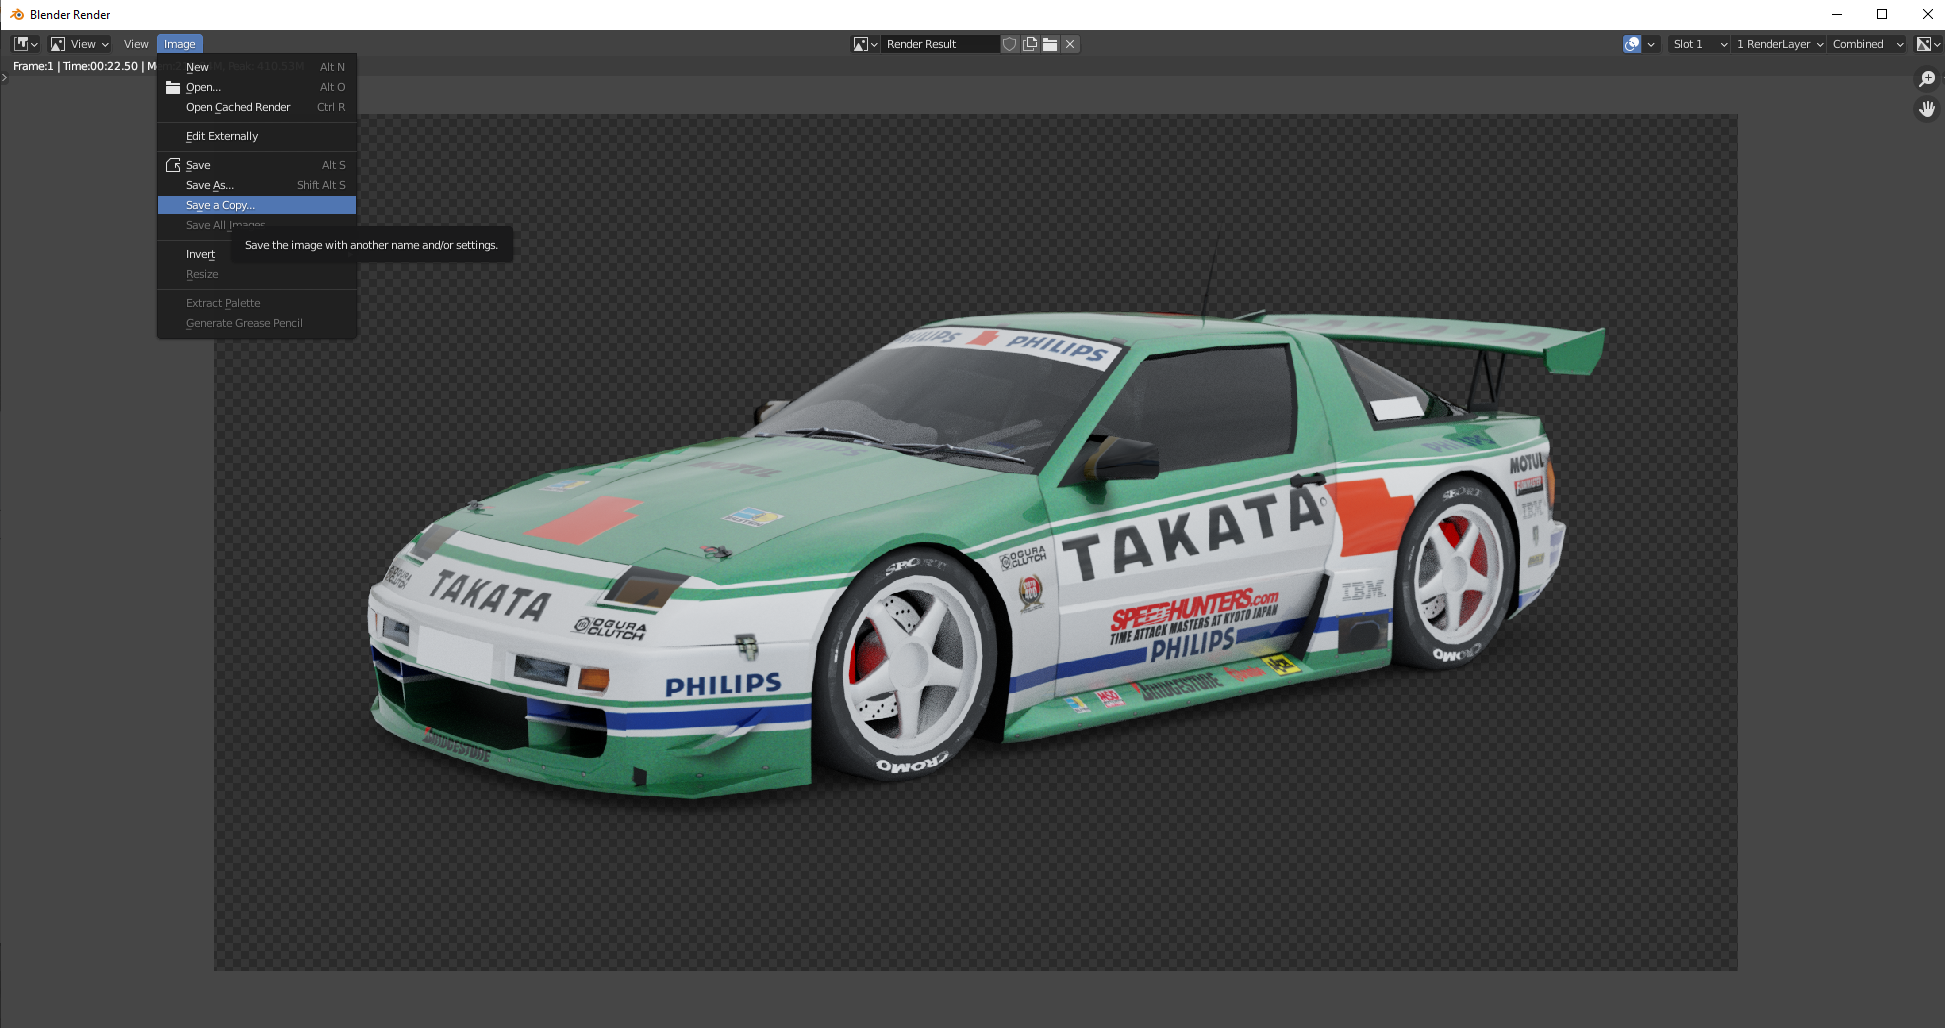Toggle the gizmo visibility button
1945x1028 pixels.
tap(1632, 44)
